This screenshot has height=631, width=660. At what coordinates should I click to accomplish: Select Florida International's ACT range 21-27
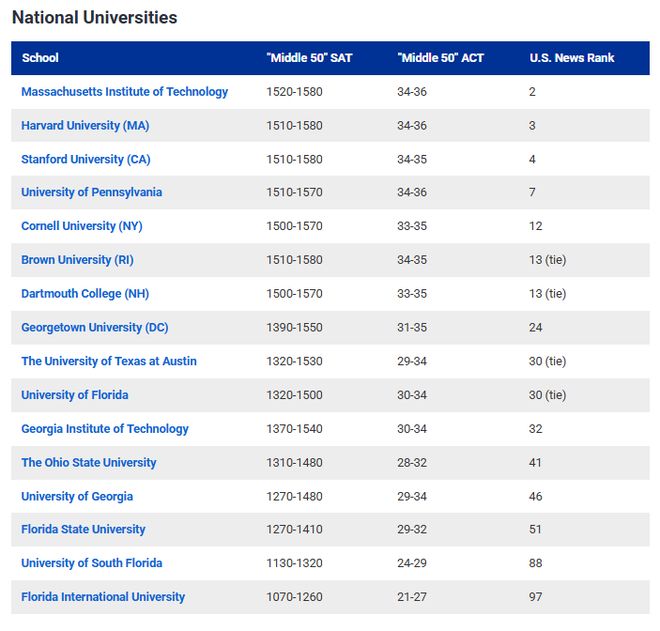(x=412, y=597)
